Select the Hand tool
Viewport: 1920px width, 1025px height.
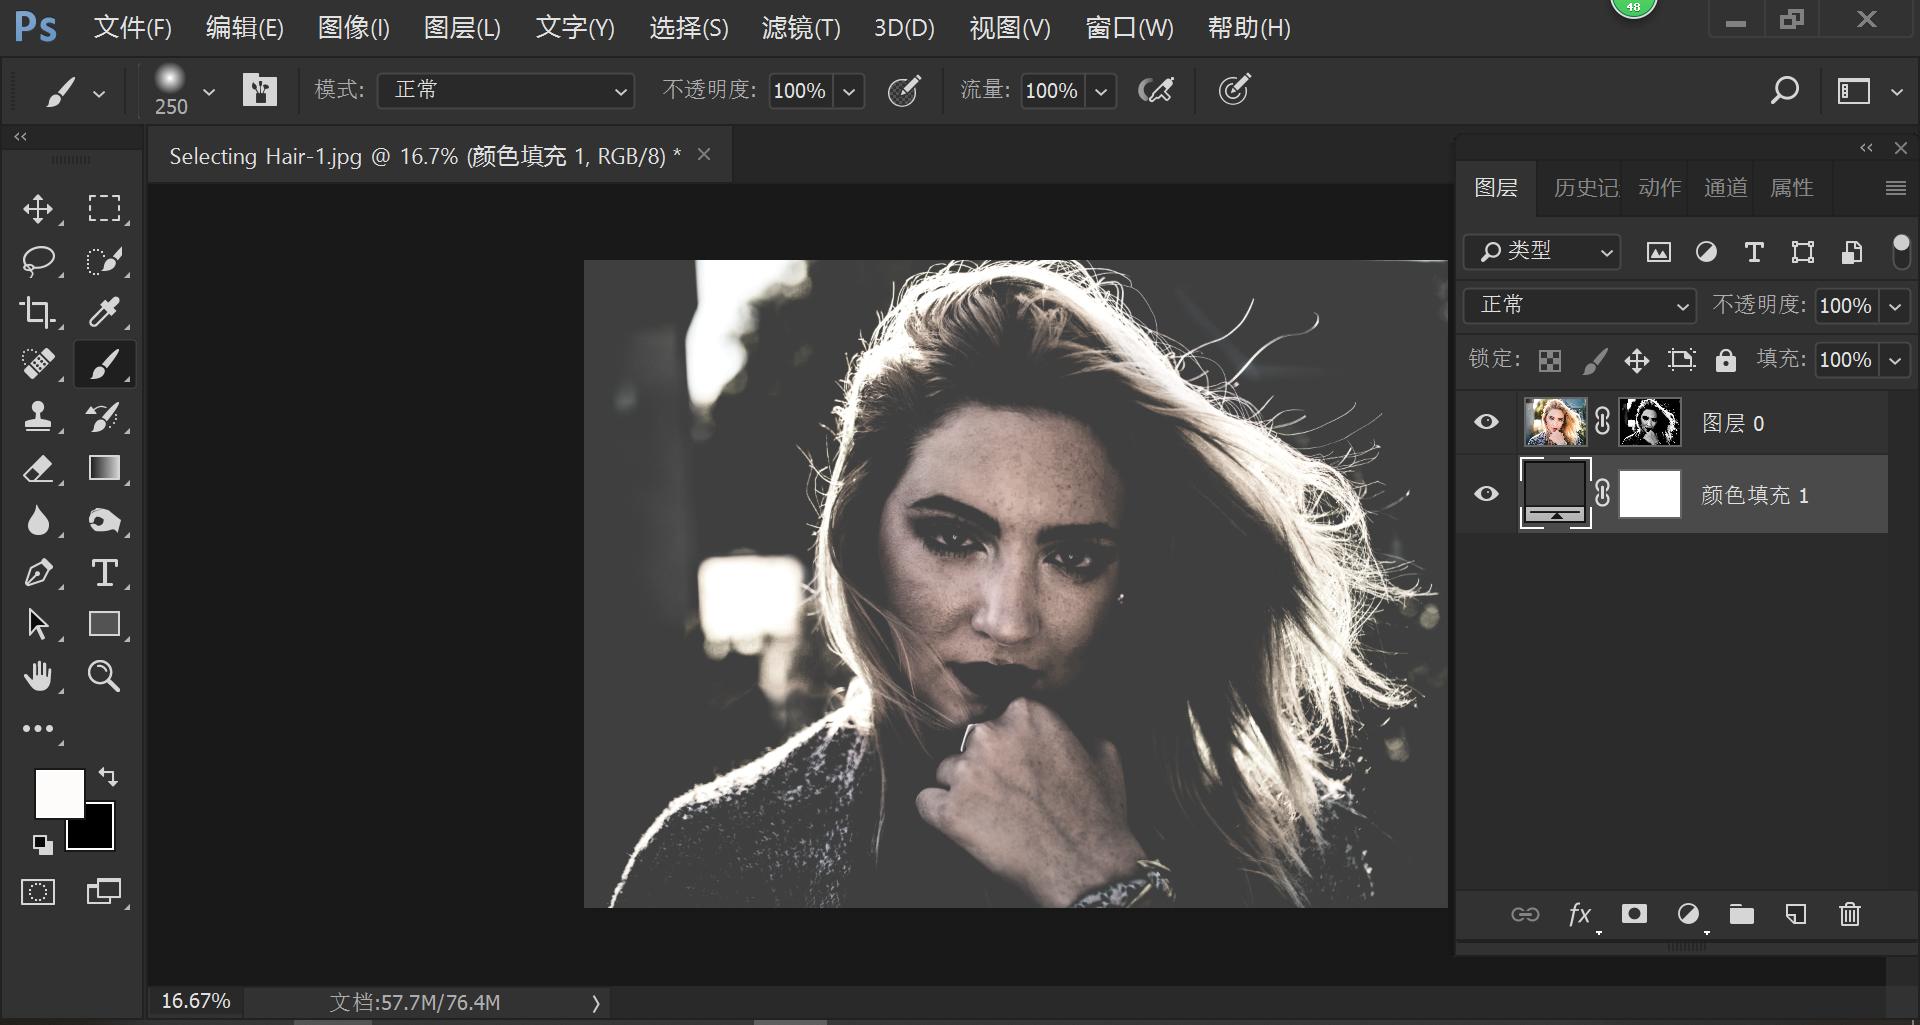tap(38, 677)
